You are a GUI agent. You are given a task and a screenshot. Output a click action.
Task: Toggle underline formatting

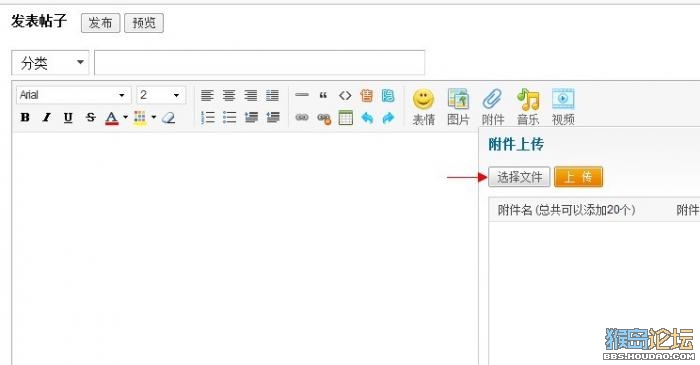click(68, 117)
